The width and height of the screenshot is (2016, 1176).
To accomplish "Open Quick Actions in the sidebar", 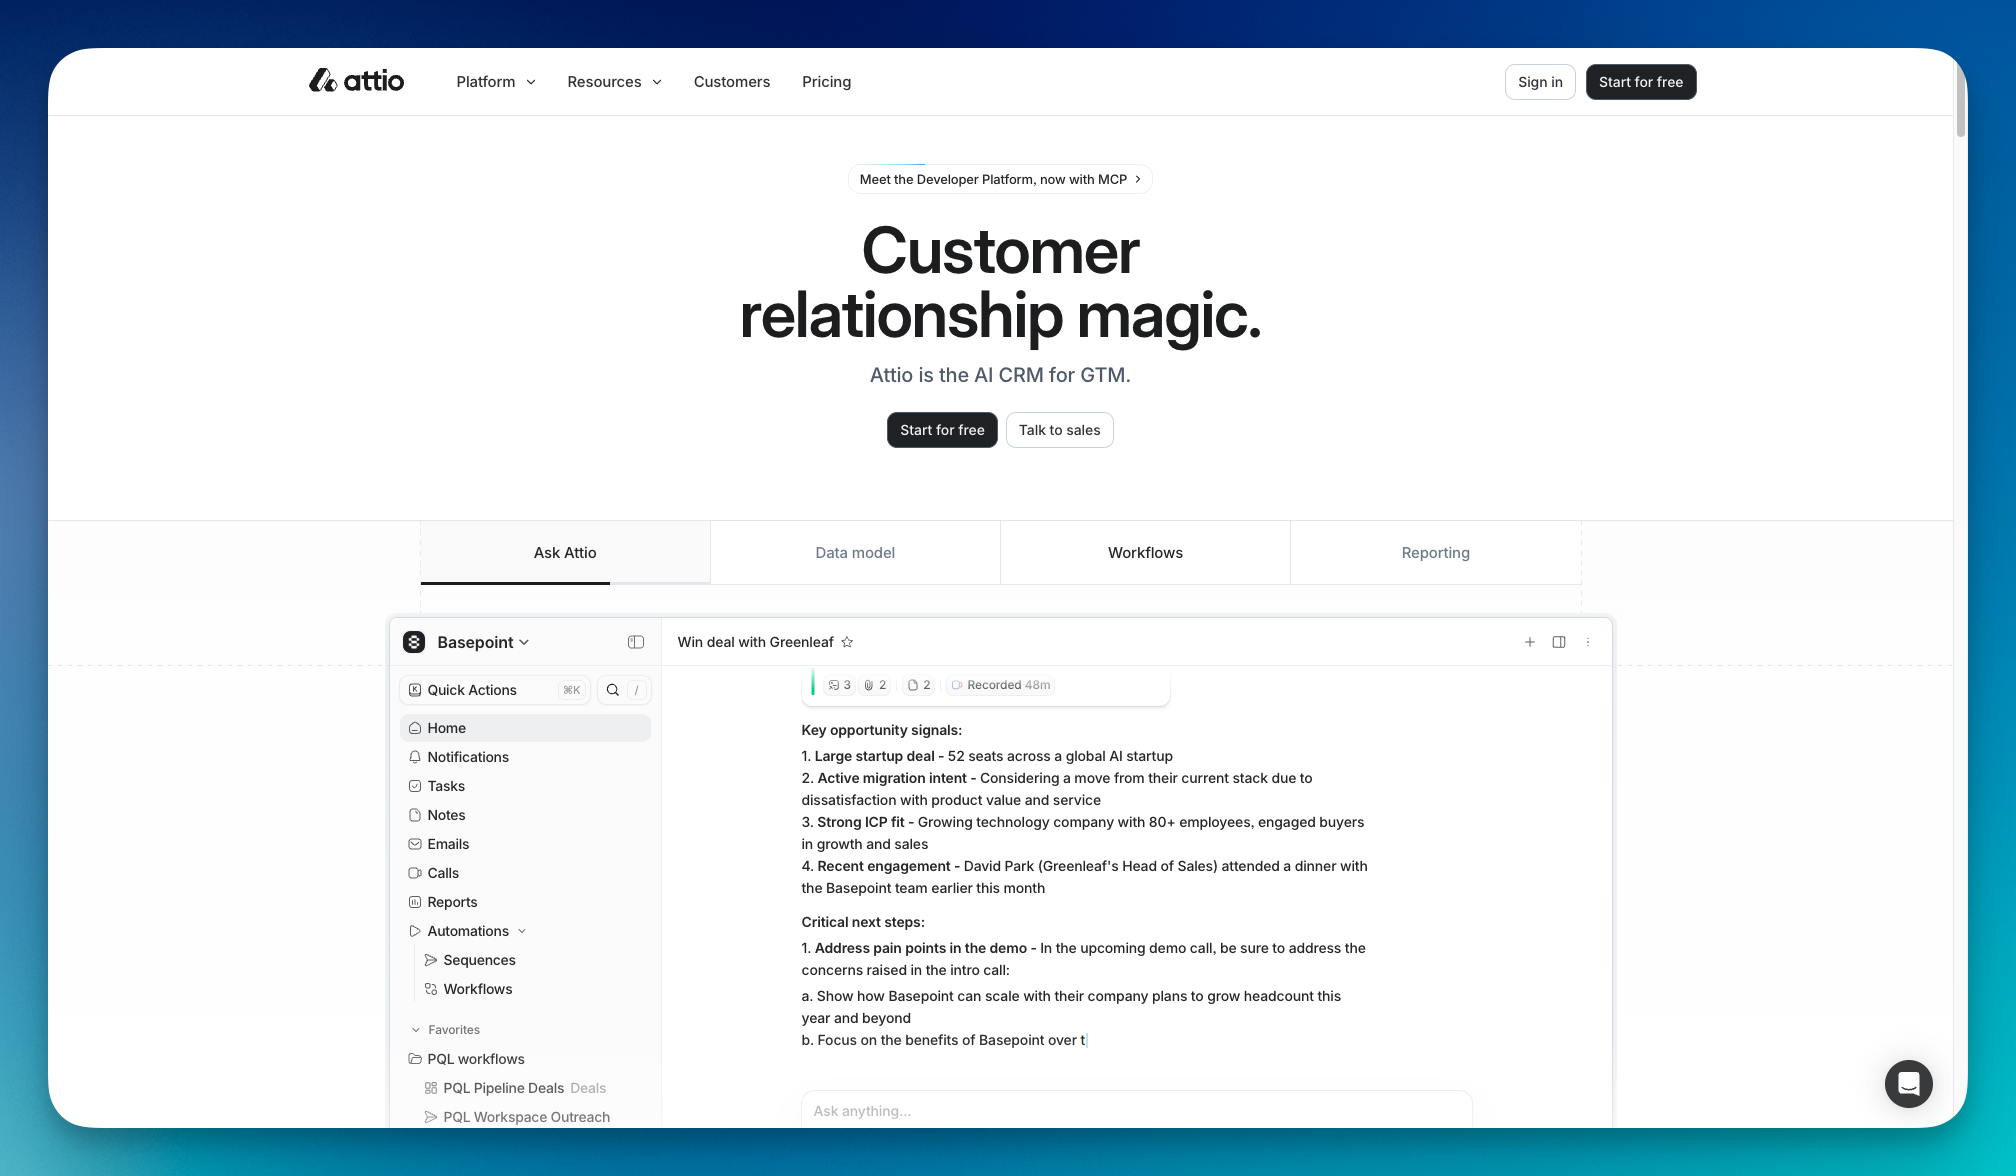I will pos(495,690).
